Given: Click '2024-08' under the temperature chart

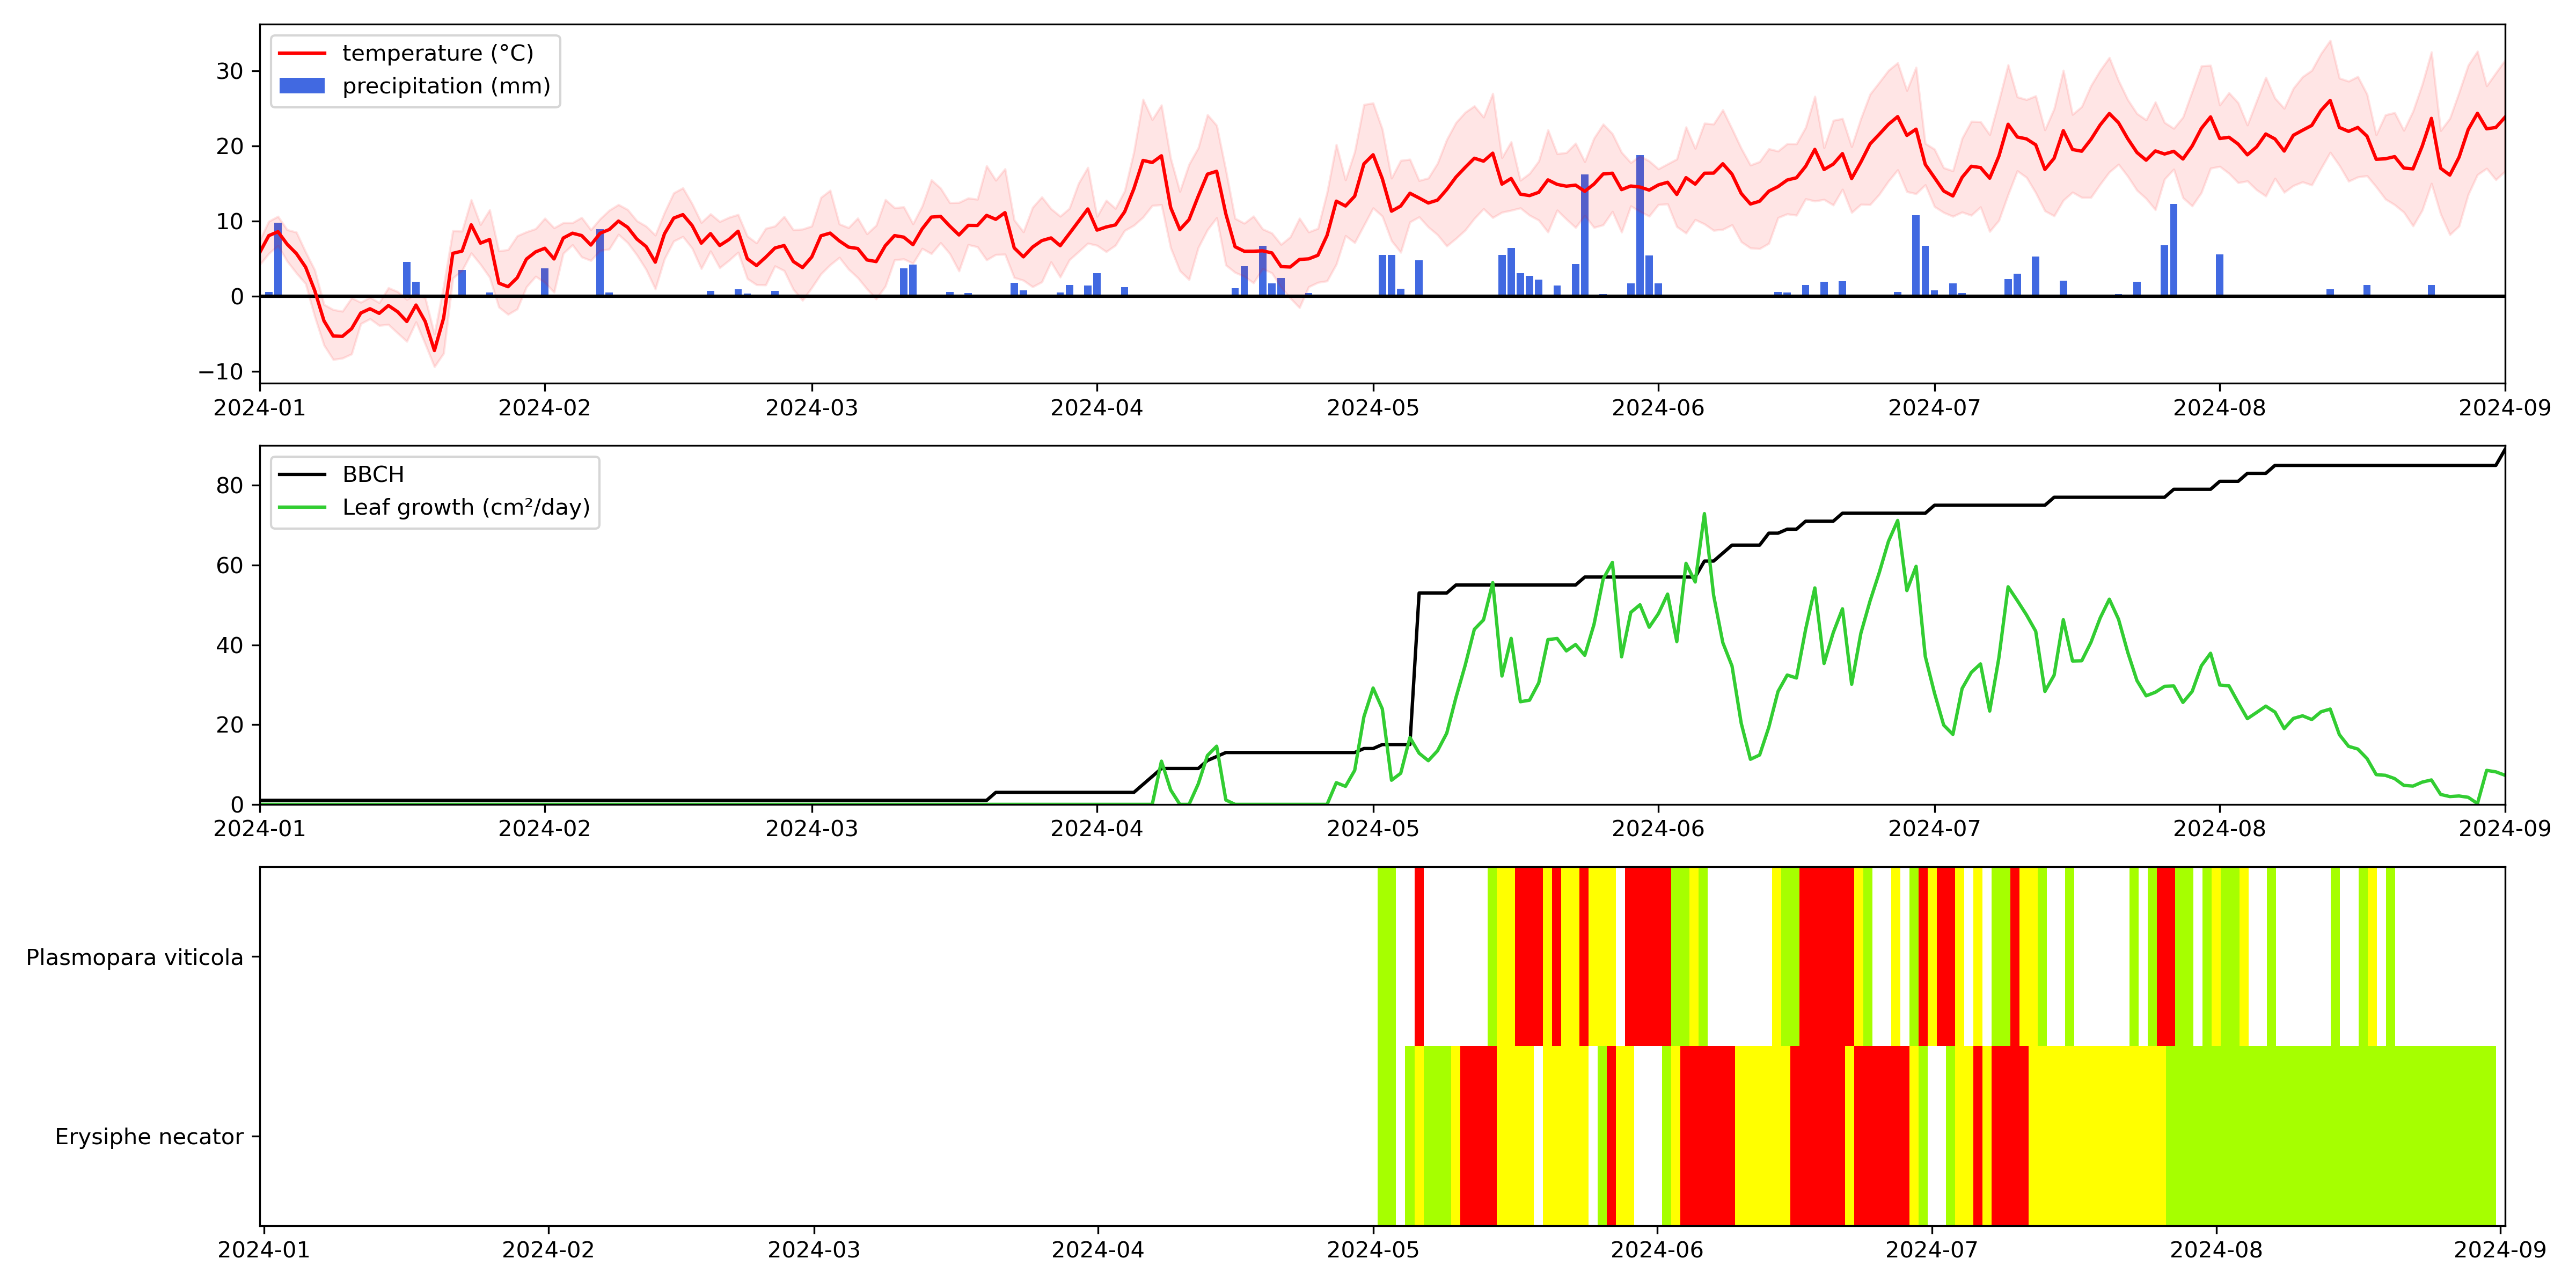Looking at the screenshot, I should 2220,408.
